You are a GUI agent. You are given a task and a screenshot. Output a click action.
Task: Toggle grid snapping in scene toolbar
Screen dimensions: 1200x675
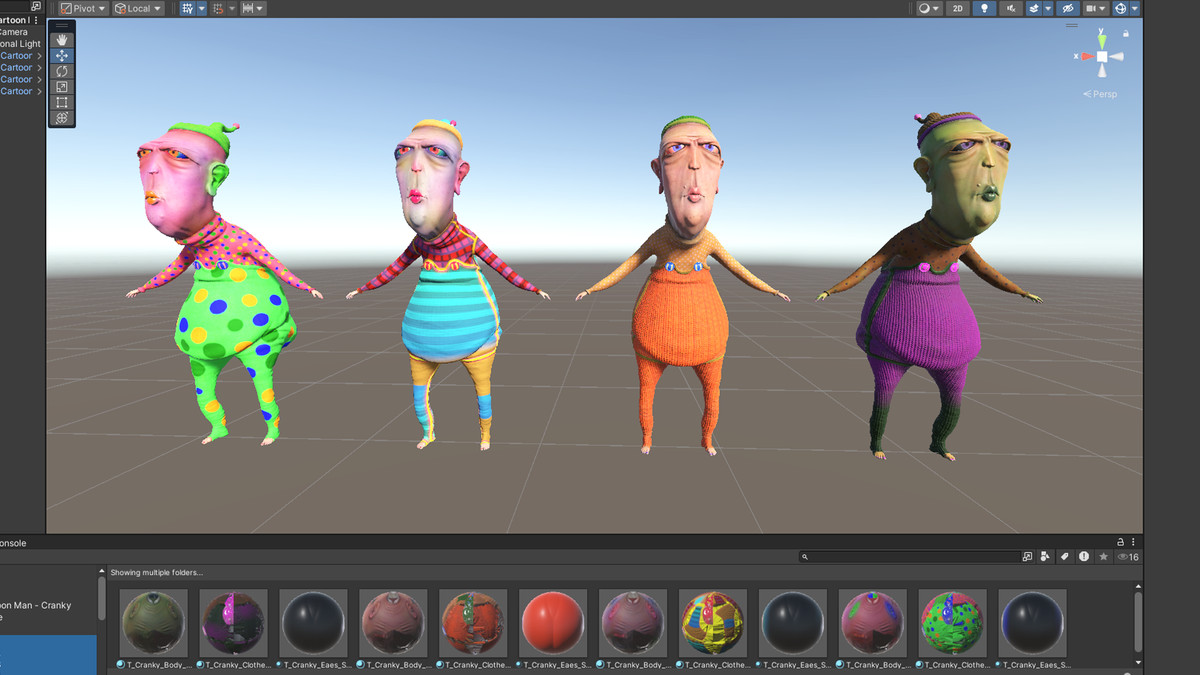coord(187,8)
